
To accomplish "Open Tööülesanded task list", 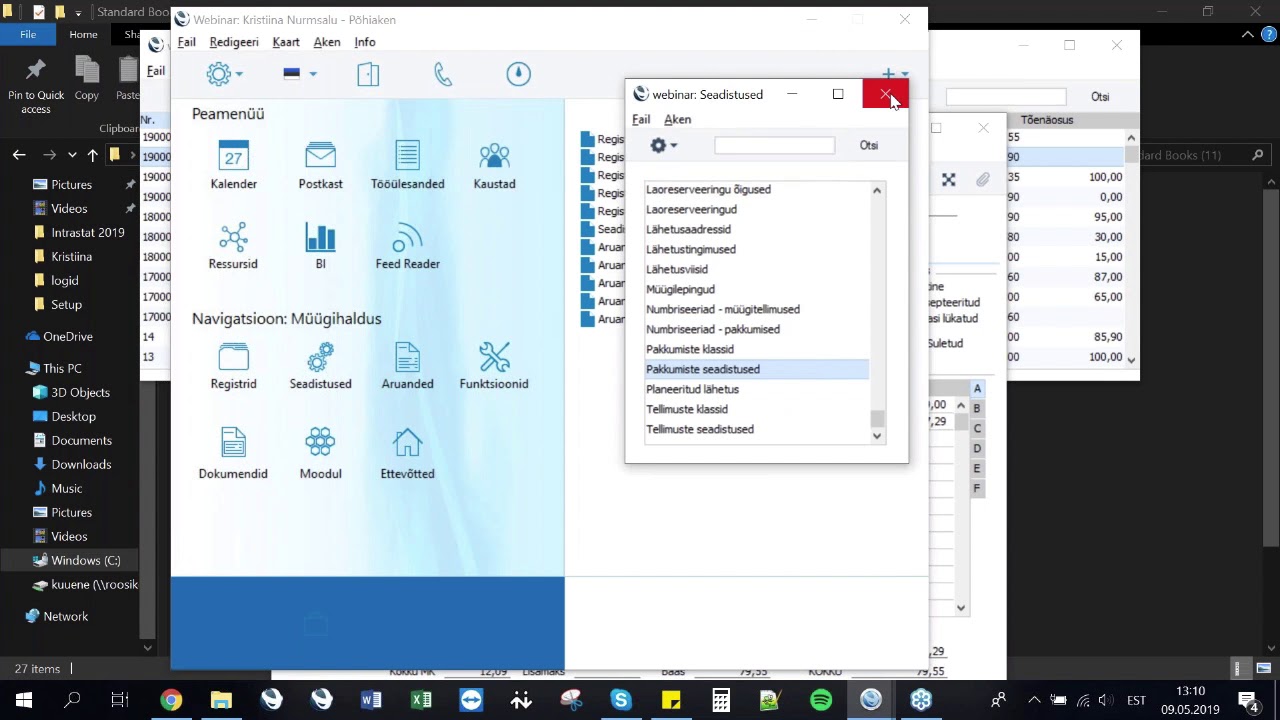I will [x=407, y=165].
